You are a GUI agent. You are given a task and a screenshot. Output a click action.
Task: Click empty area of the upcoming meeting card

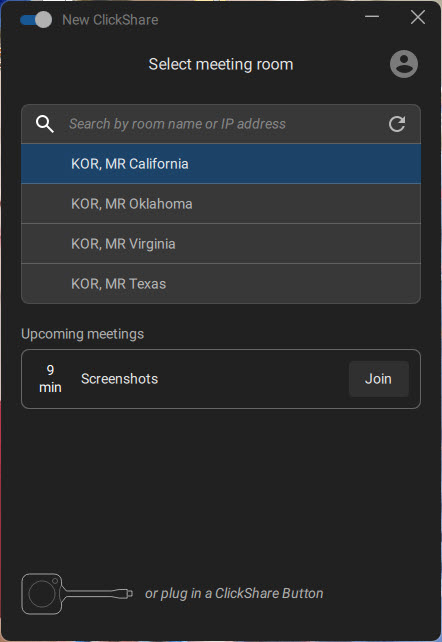point(254,379)
